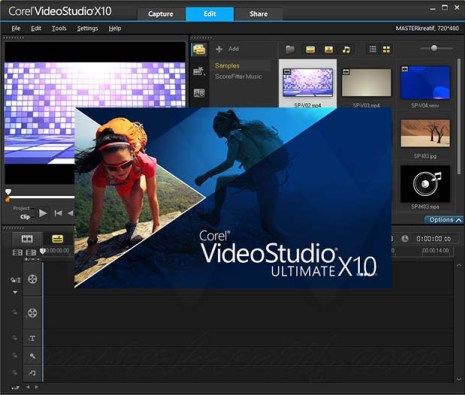Click the Title track T button

[x=32, y=338]
